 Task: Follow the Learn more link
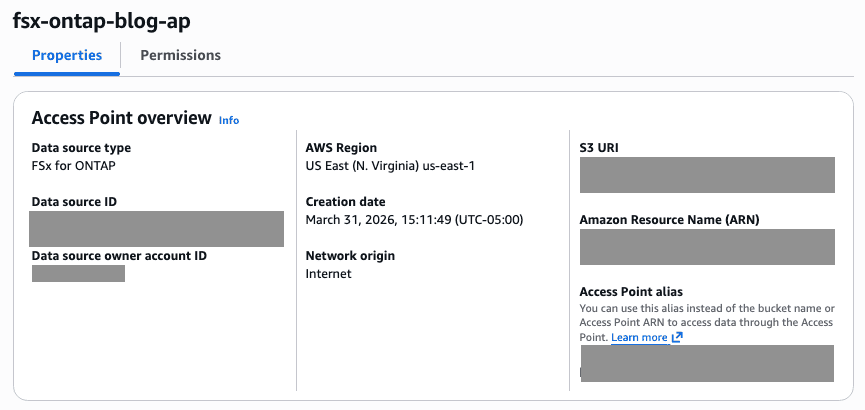tap(639, 337)
